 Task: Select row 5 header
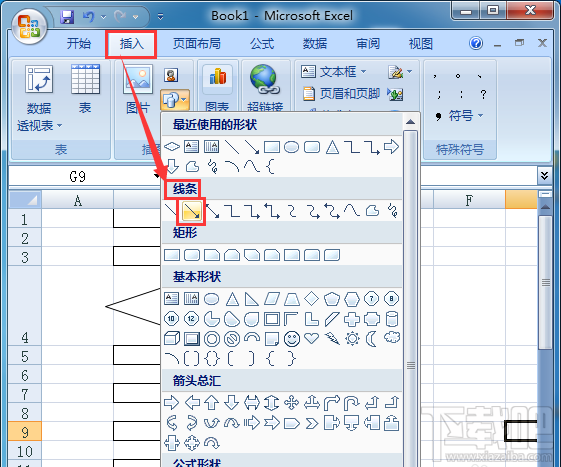pos(25,356)
